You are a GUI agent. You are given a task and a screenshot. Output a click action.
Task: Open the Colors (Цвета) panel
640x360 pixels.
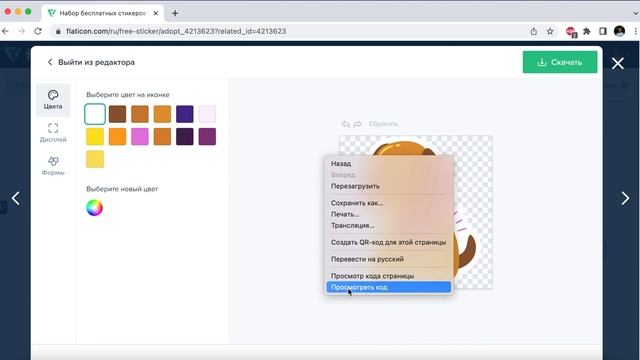53,100
